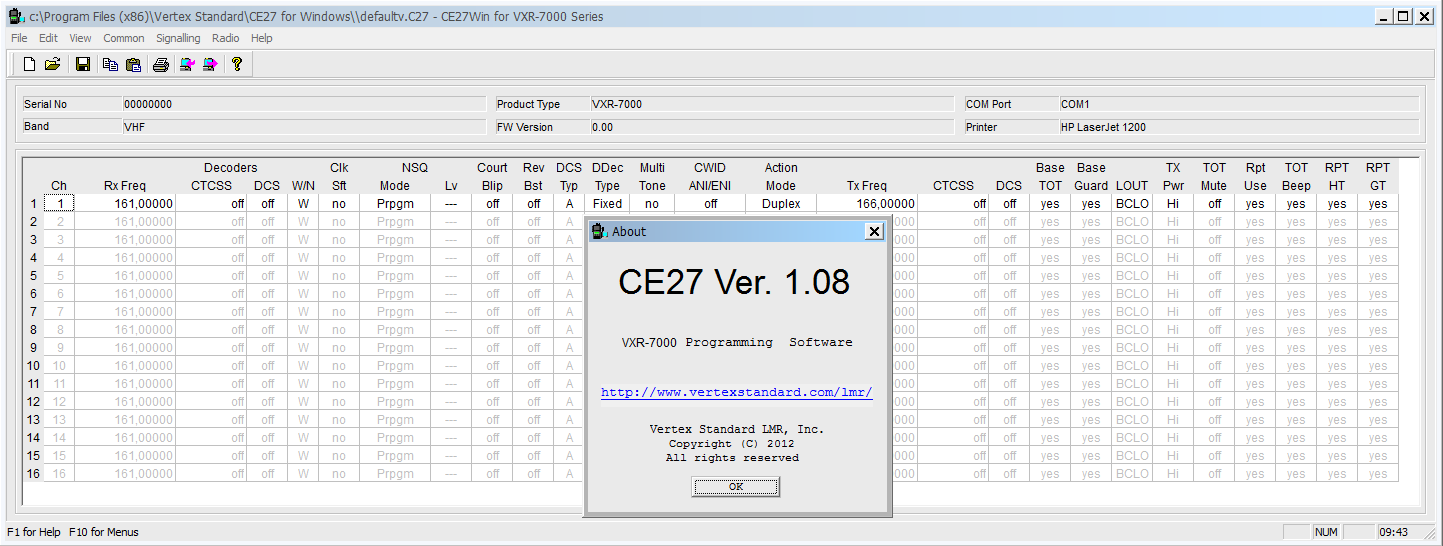This screenshot has height=546, width=1443.
Task: Click the Product Type field VXR-7000
Action: [x=771, y=104]
